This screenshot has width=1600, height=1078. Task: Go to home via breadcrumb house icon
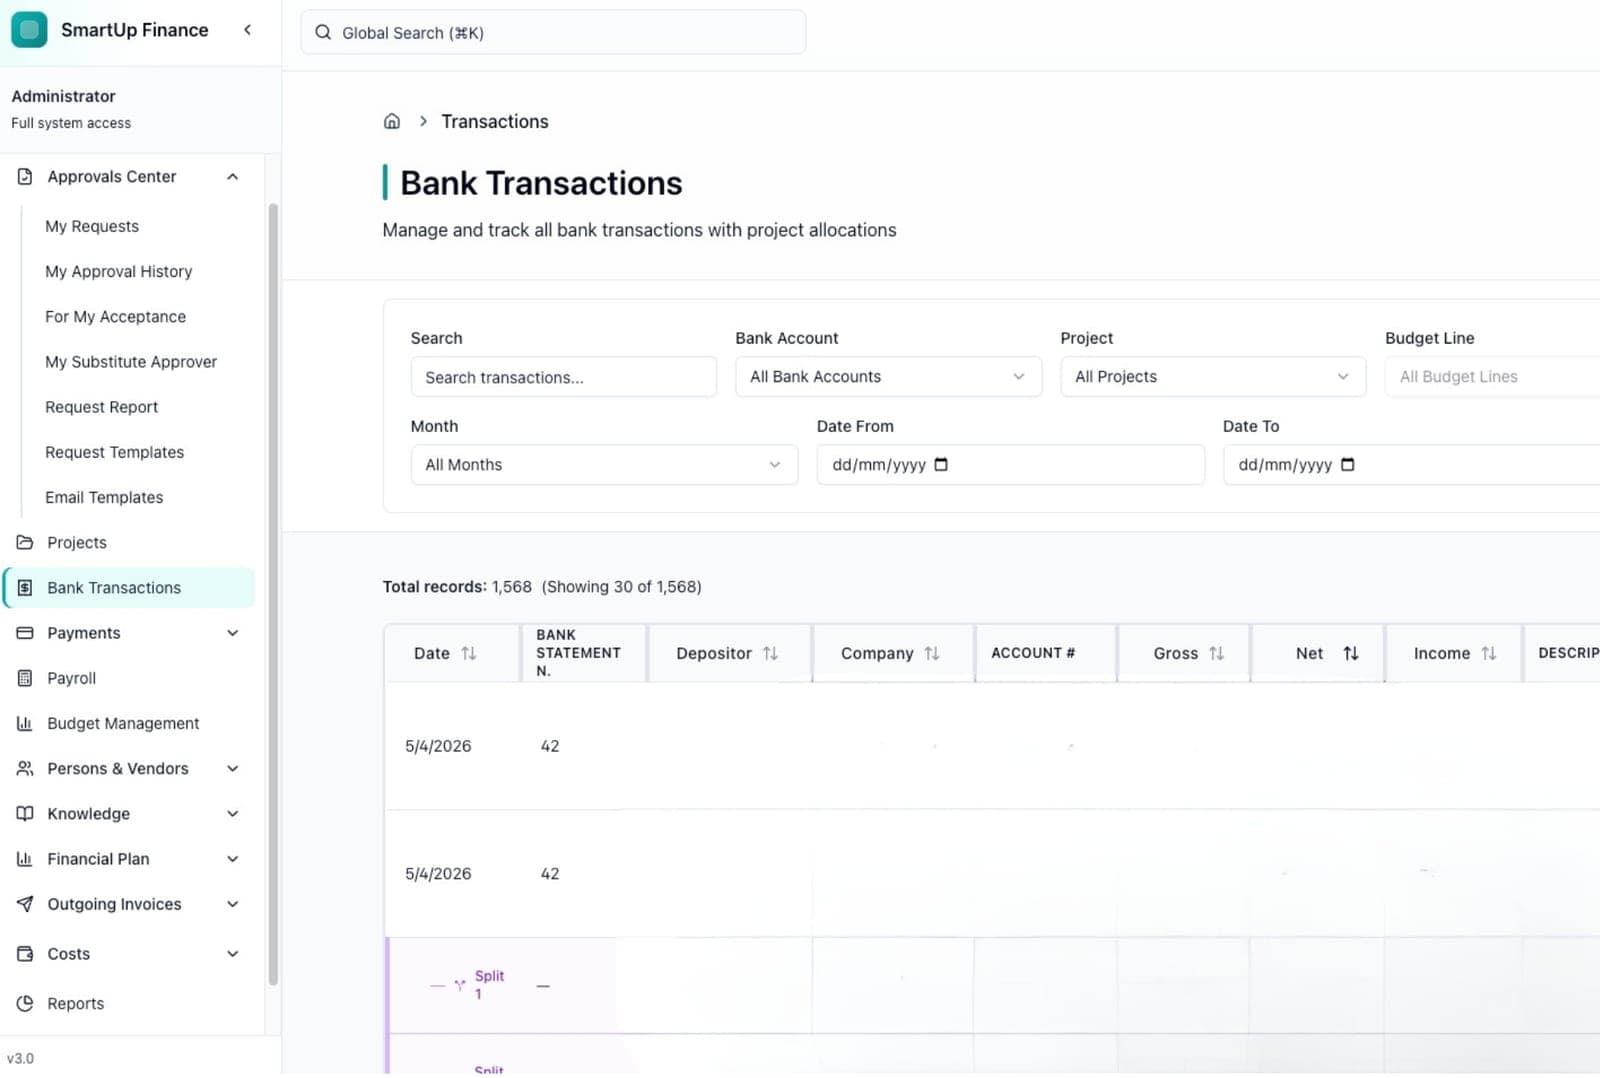coord(392,121)
